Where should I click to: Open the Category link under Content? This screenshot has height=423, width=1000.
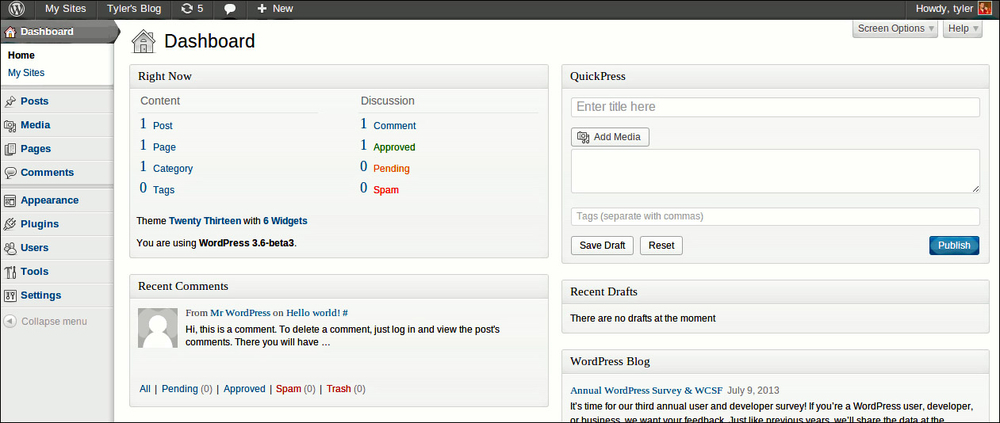[x=173, y=169]
